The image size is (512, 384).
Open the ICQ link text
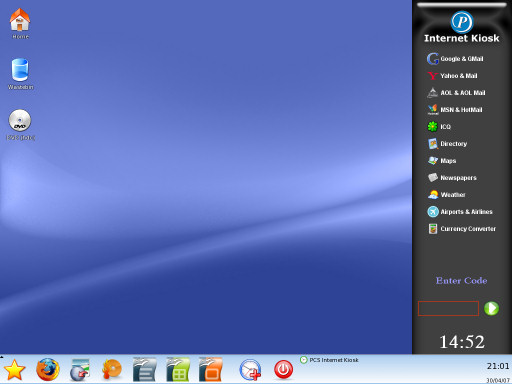(x=445, y=127)
